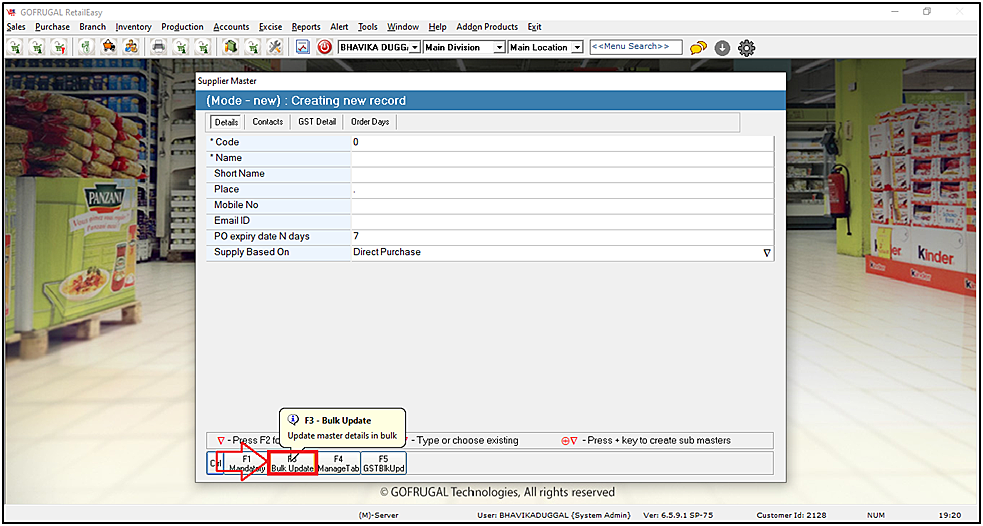Click the green rupee symbol toolbar icon
Screen dimensions: 983x526
[x=87, y=47]
